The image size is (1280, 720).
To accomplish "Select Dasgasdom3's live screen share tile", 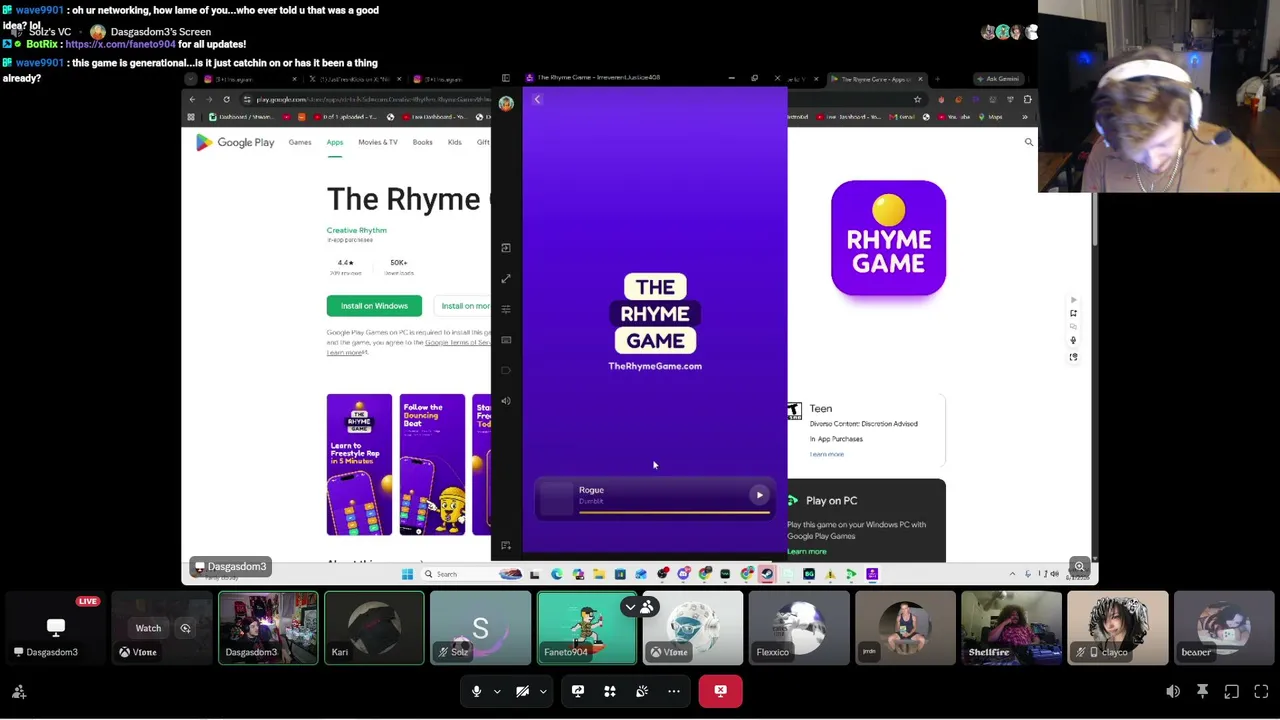I will [56, 628].
